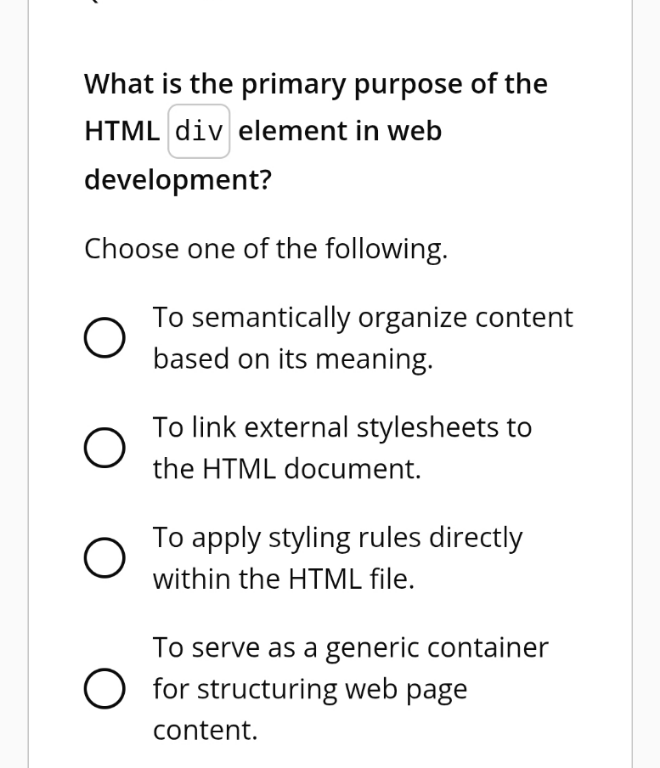660x768 pixels.
Task: Click the word 'development?' in the question
Action: pyautogui.click(x=178, y=180)
